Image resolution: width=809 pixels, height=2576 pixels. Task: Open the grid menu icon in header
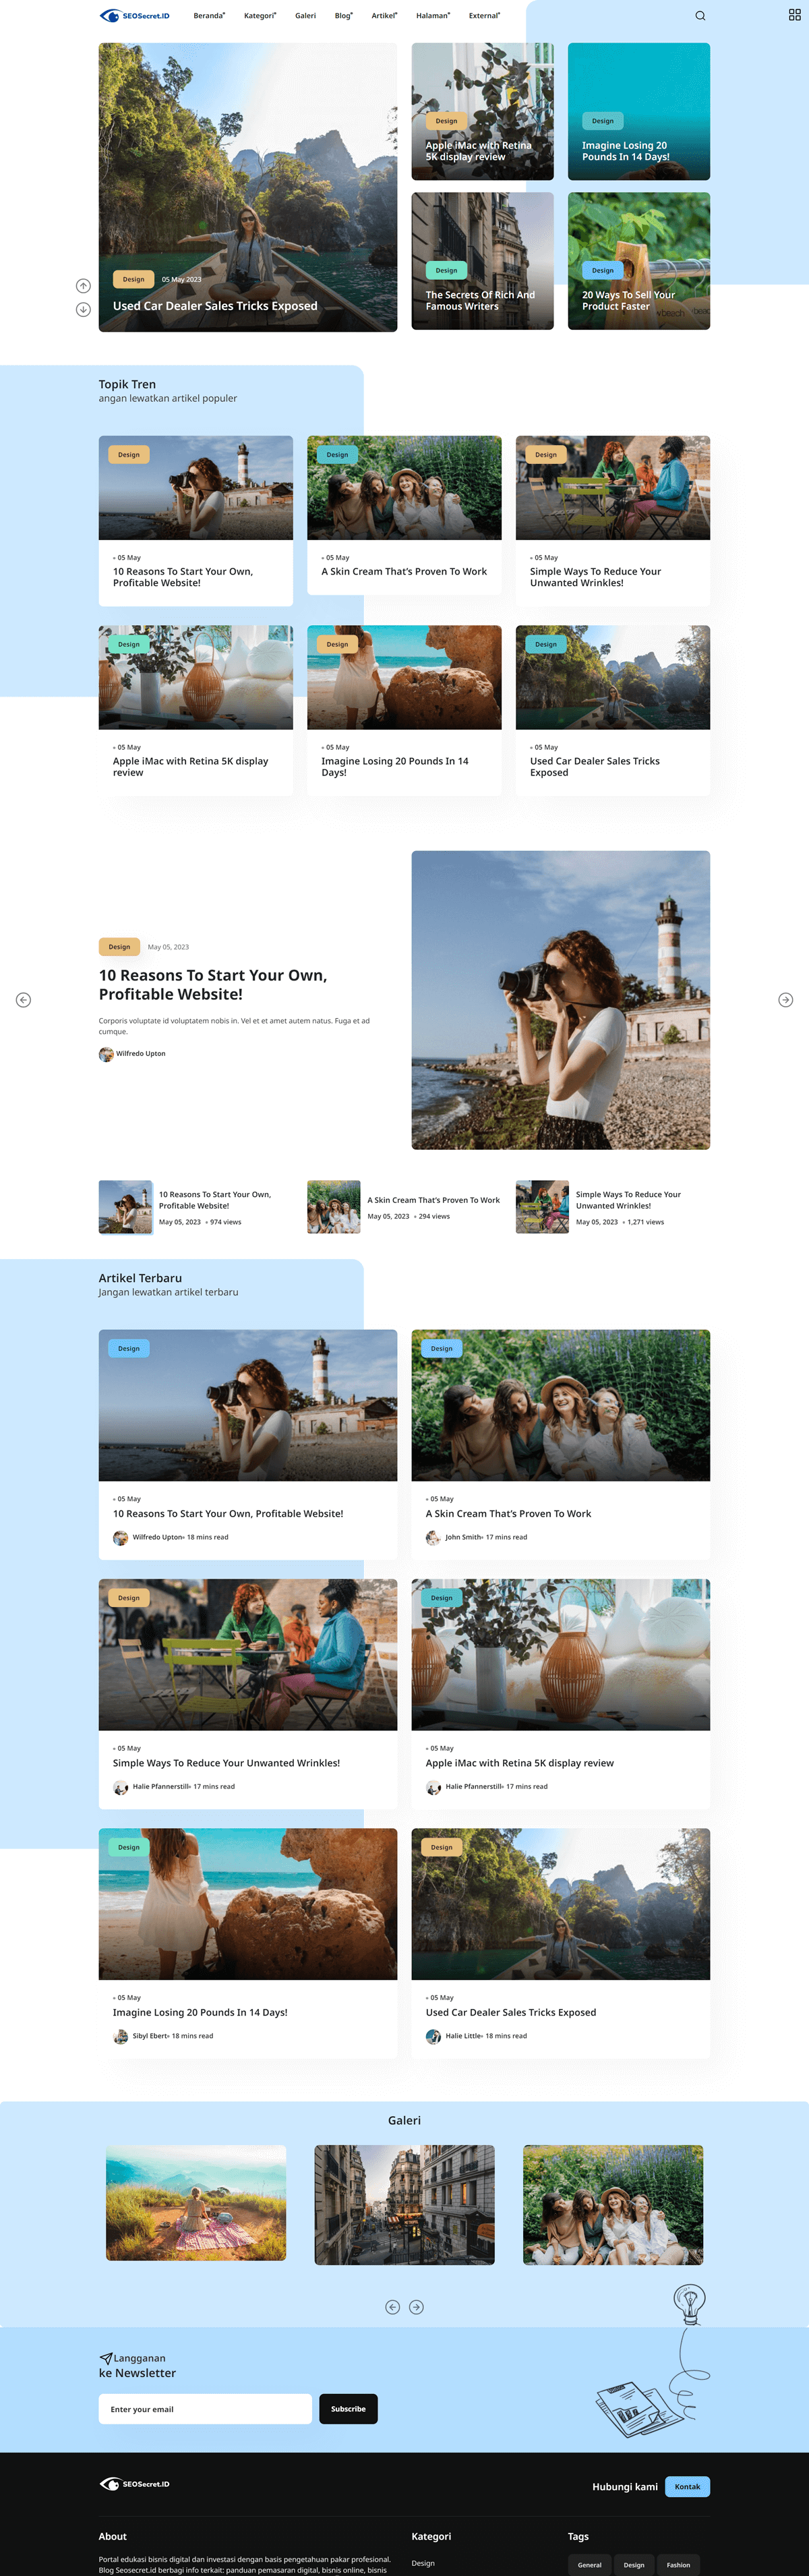point(794,15)
